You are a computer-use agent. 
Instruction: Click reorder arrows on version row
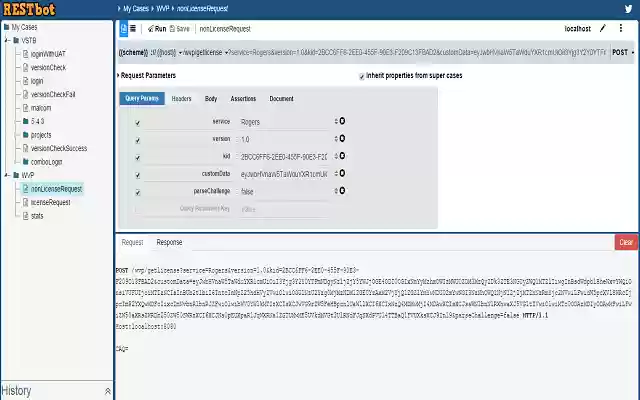(336, 139)
